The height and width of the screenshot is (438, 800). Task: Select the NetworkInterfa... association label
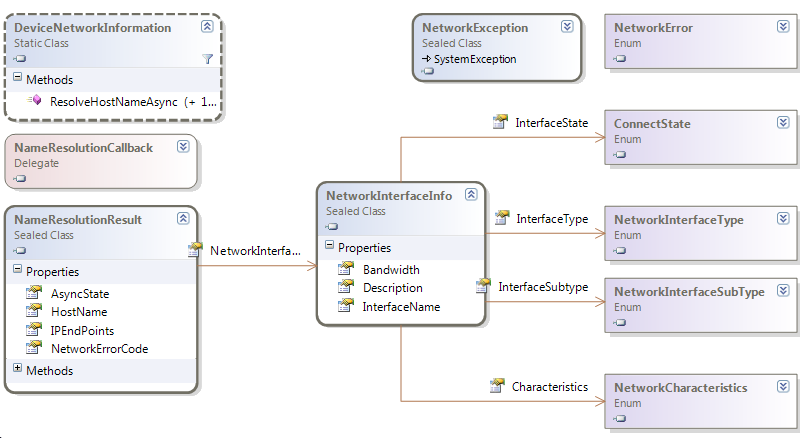pyautogui.click(x=255, y=251)
